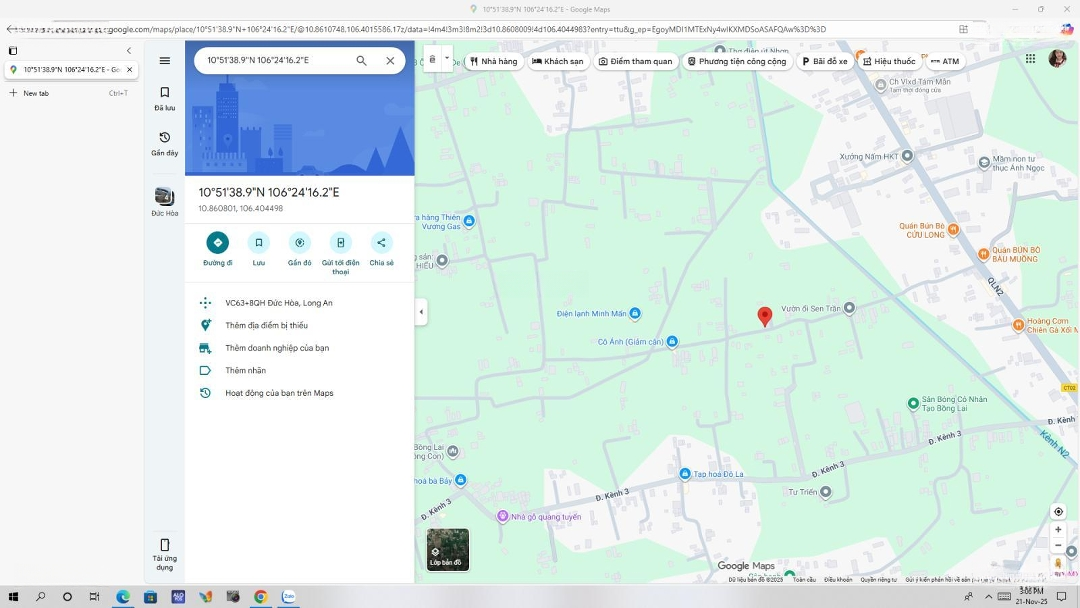Toggle the Lớp bản đồ satellite layer thumbnail
The image size is (1080, 608).
coord(447,549)
